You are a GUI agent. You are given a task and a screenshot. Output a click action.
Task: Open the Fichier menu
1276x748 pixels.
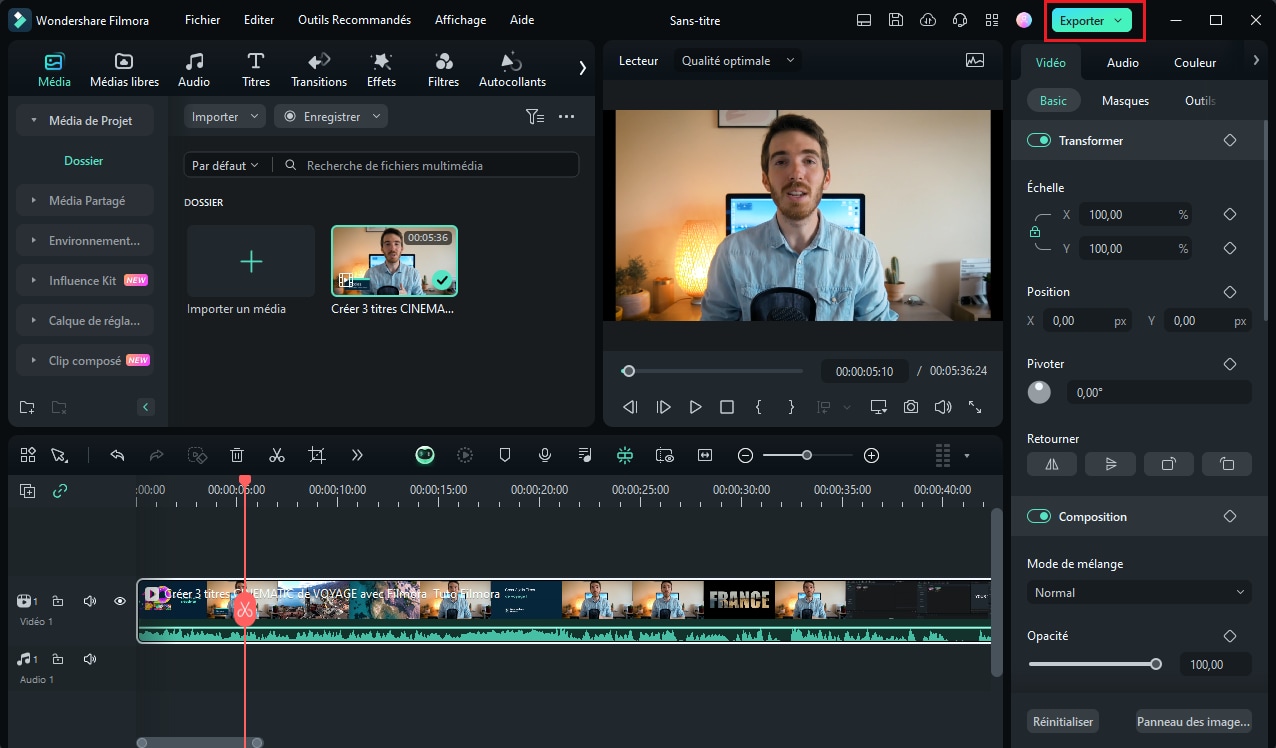pos(202,20)
